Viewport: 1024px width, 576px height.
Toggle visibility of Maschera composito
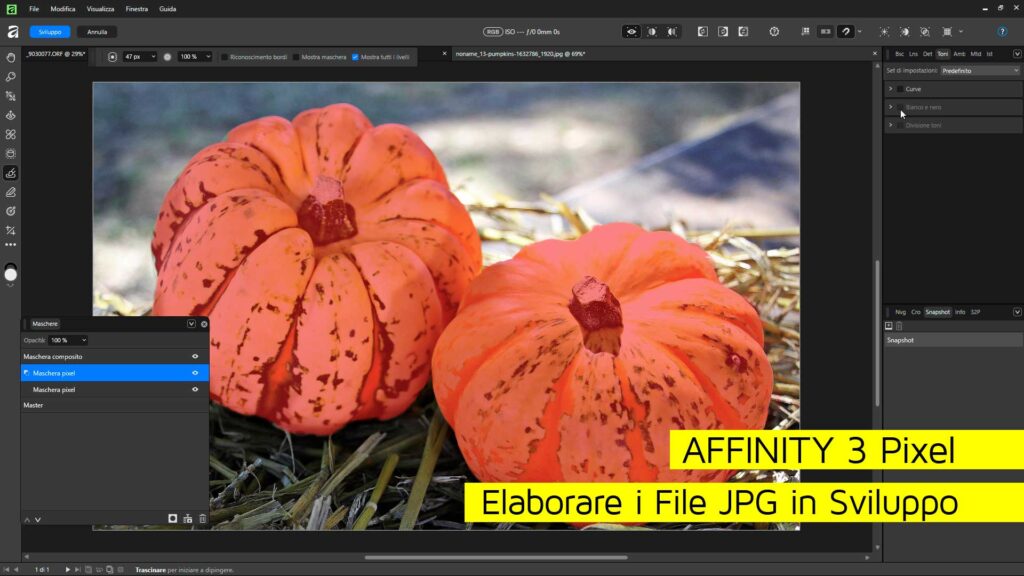click(195, 357)
